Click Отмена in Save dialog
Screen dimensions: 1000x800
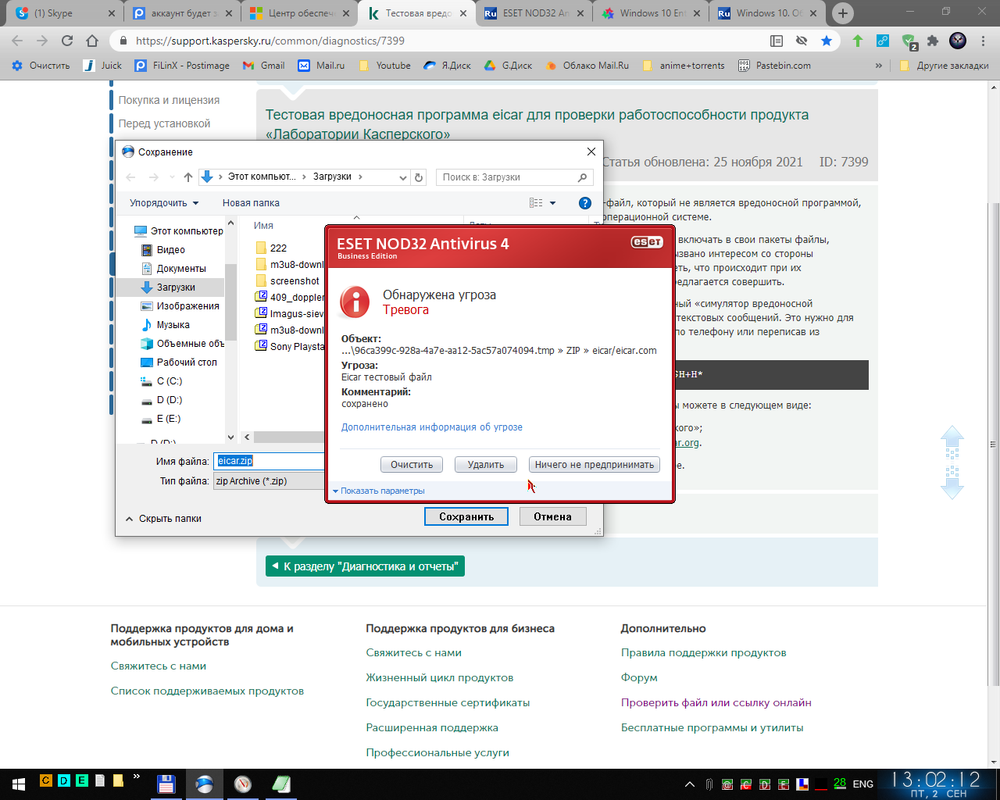click(552, 517)
